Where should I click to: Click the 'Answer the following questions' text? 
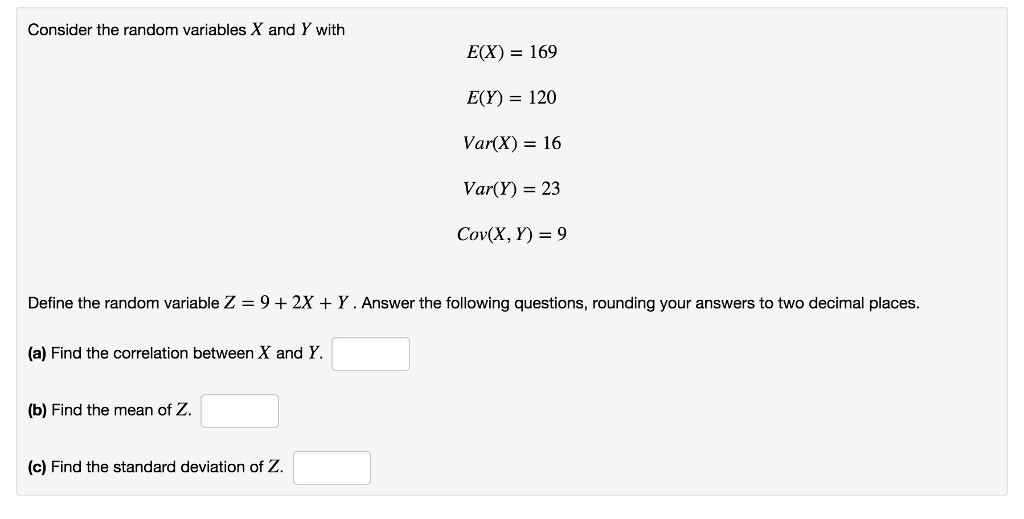click(473, 303)
